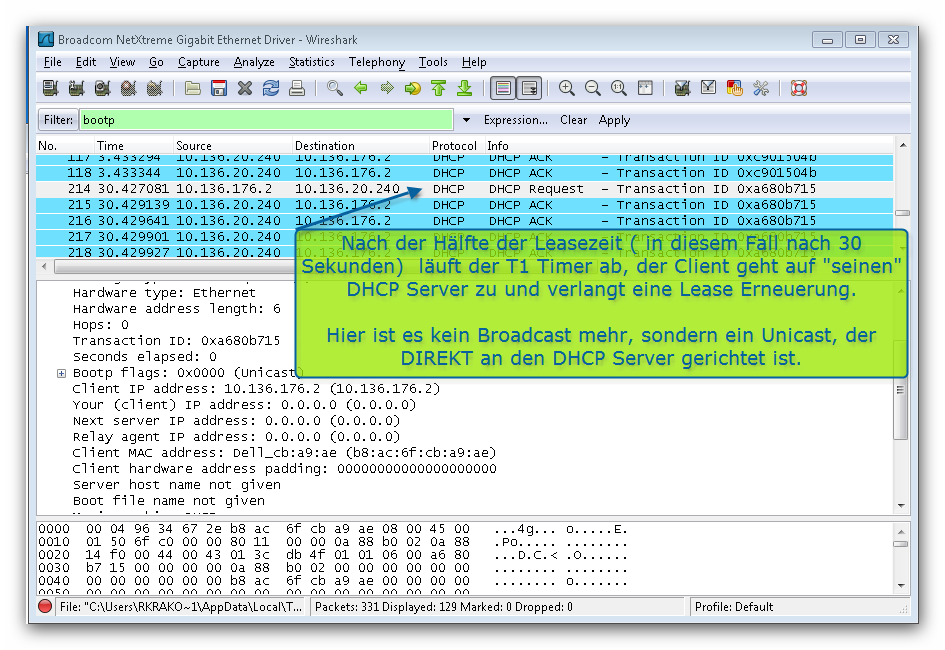The width and height of the screenshot is (945, 650).
Task: Open the Help menu
Action: point(474,62)
